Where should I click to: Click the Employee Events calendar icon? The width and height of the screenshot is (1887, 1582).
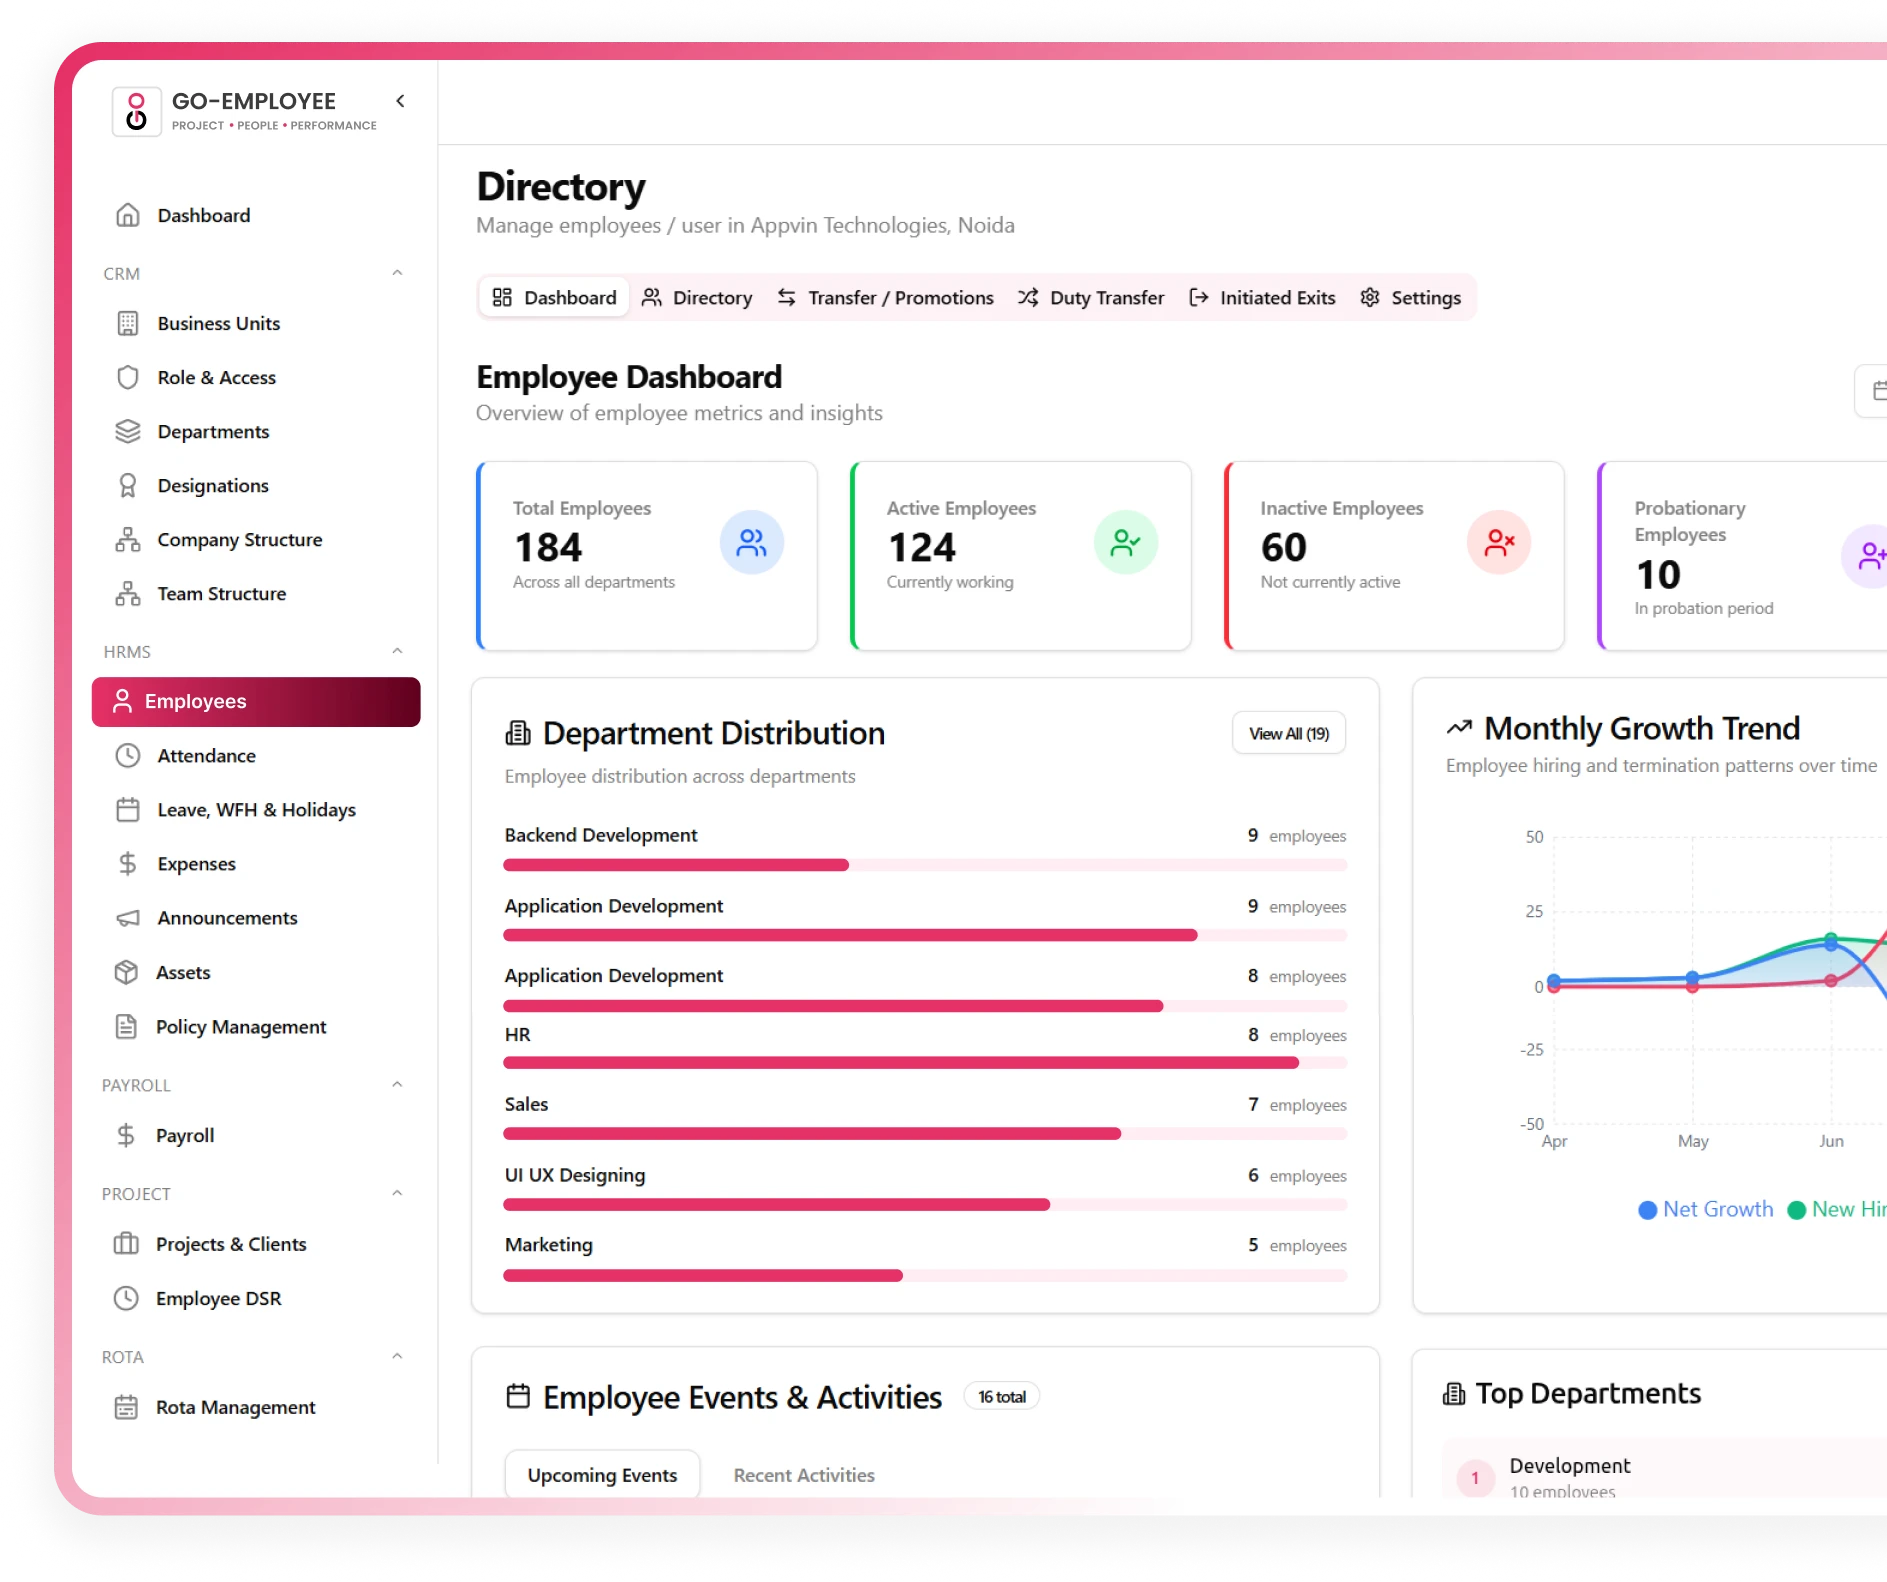[518, 1396]
